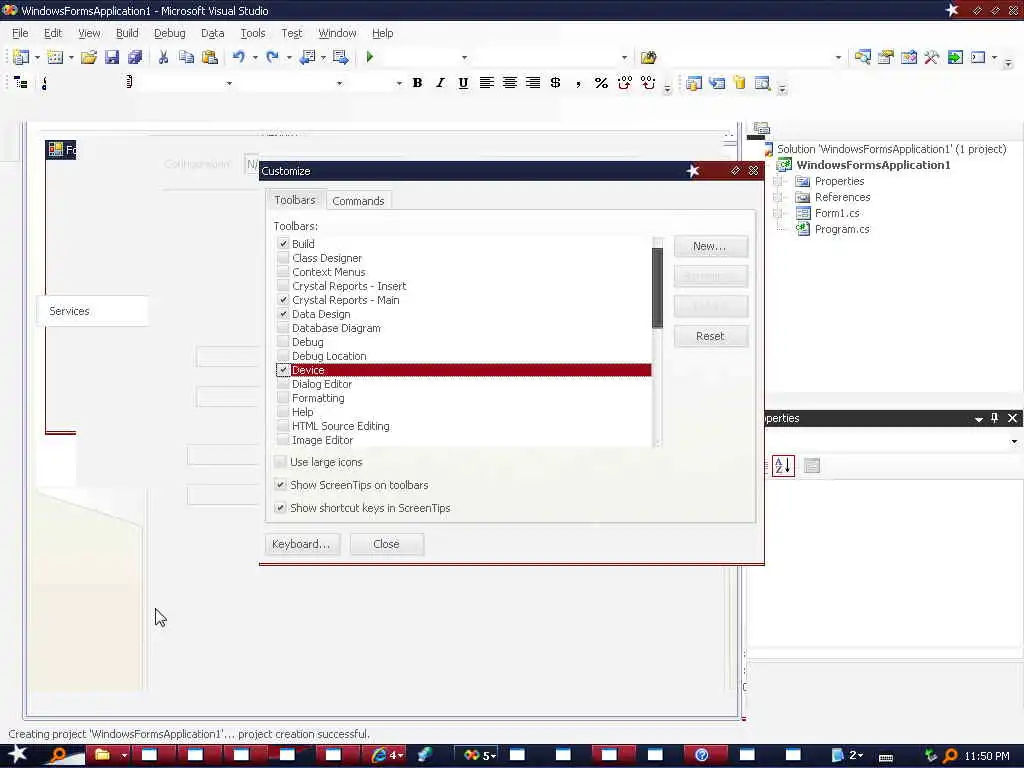Open Solution Explorer from the toolbar icon

coord(863,57)
